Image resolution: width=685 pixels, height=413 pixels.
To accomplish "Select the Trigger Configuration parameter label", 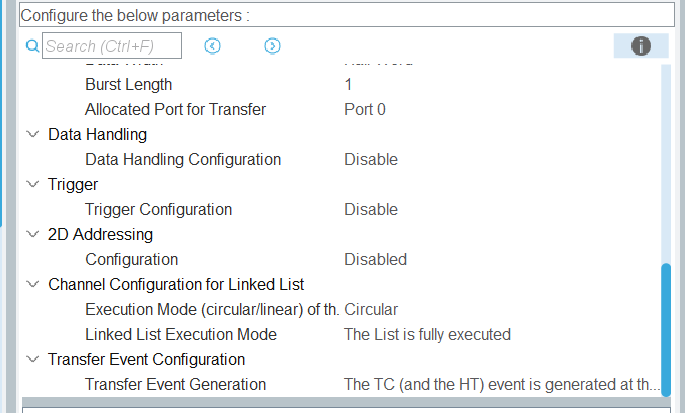I will click(x=158, y=209).
